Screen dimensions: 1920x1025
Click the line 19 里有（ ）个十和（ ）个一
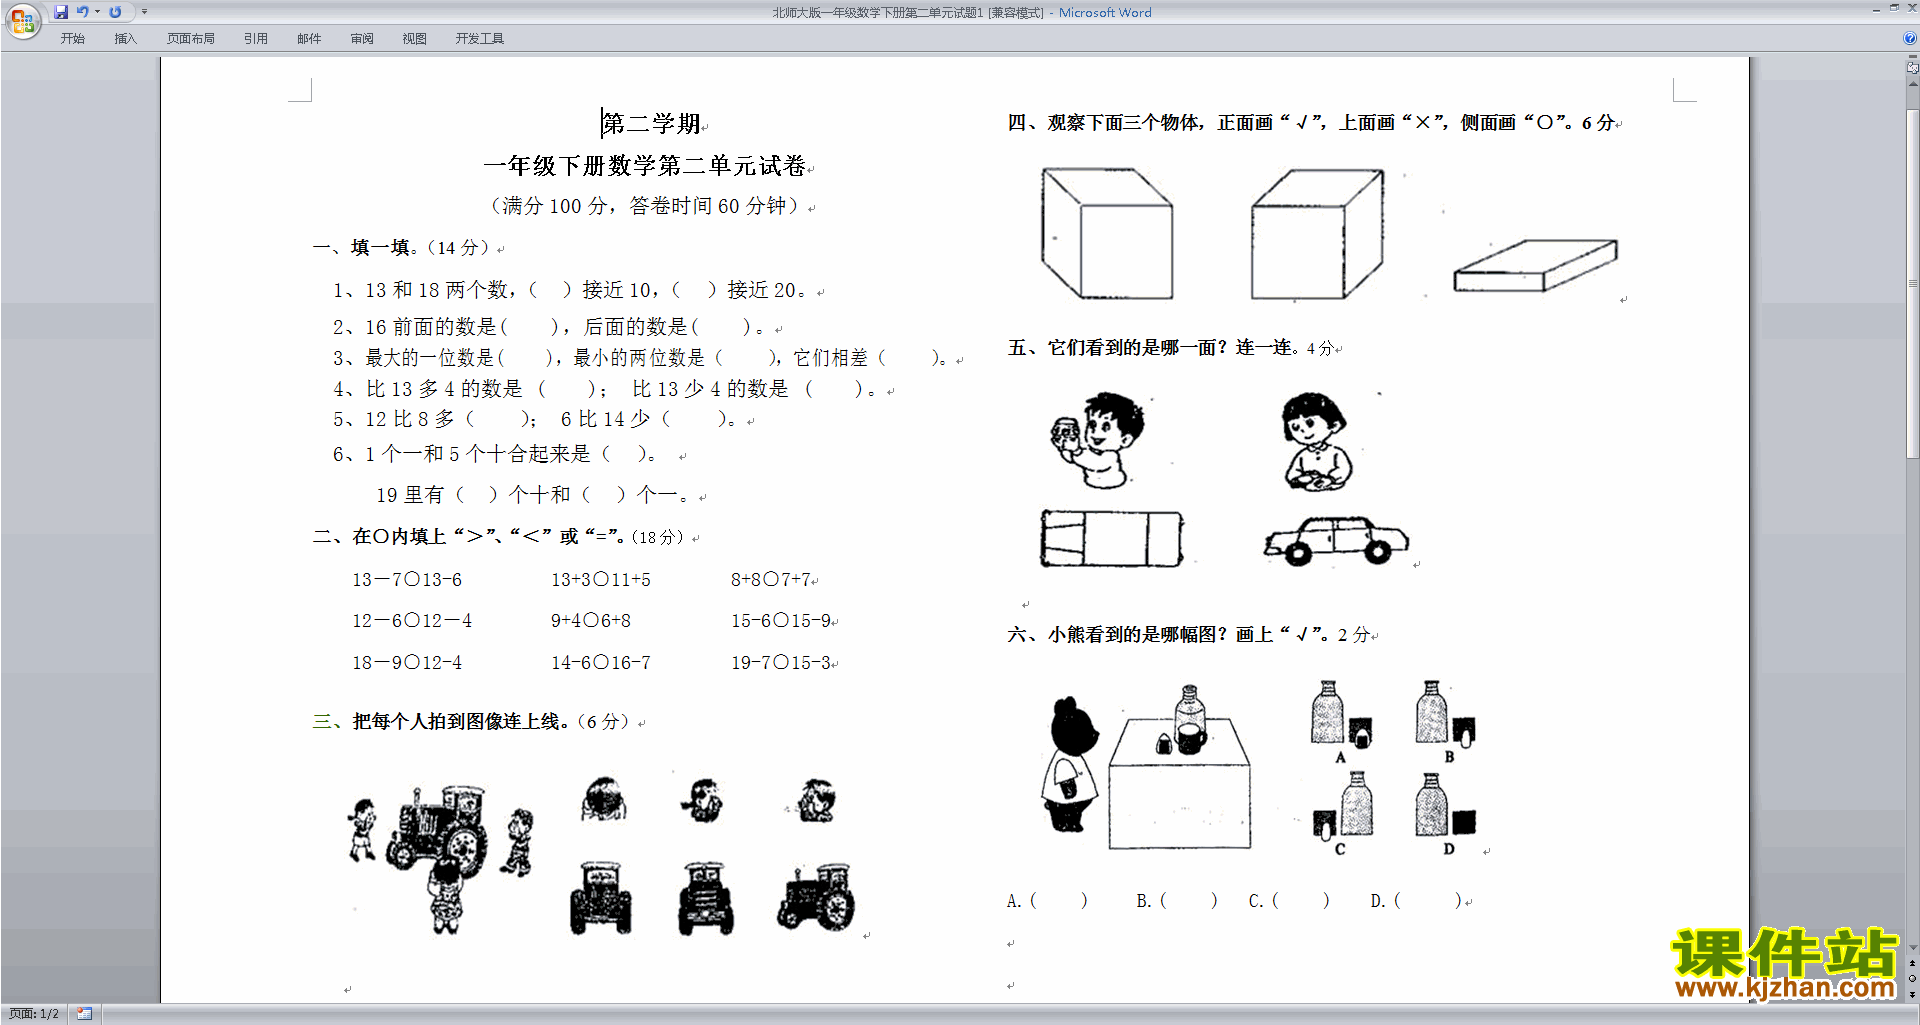point(534,495)
